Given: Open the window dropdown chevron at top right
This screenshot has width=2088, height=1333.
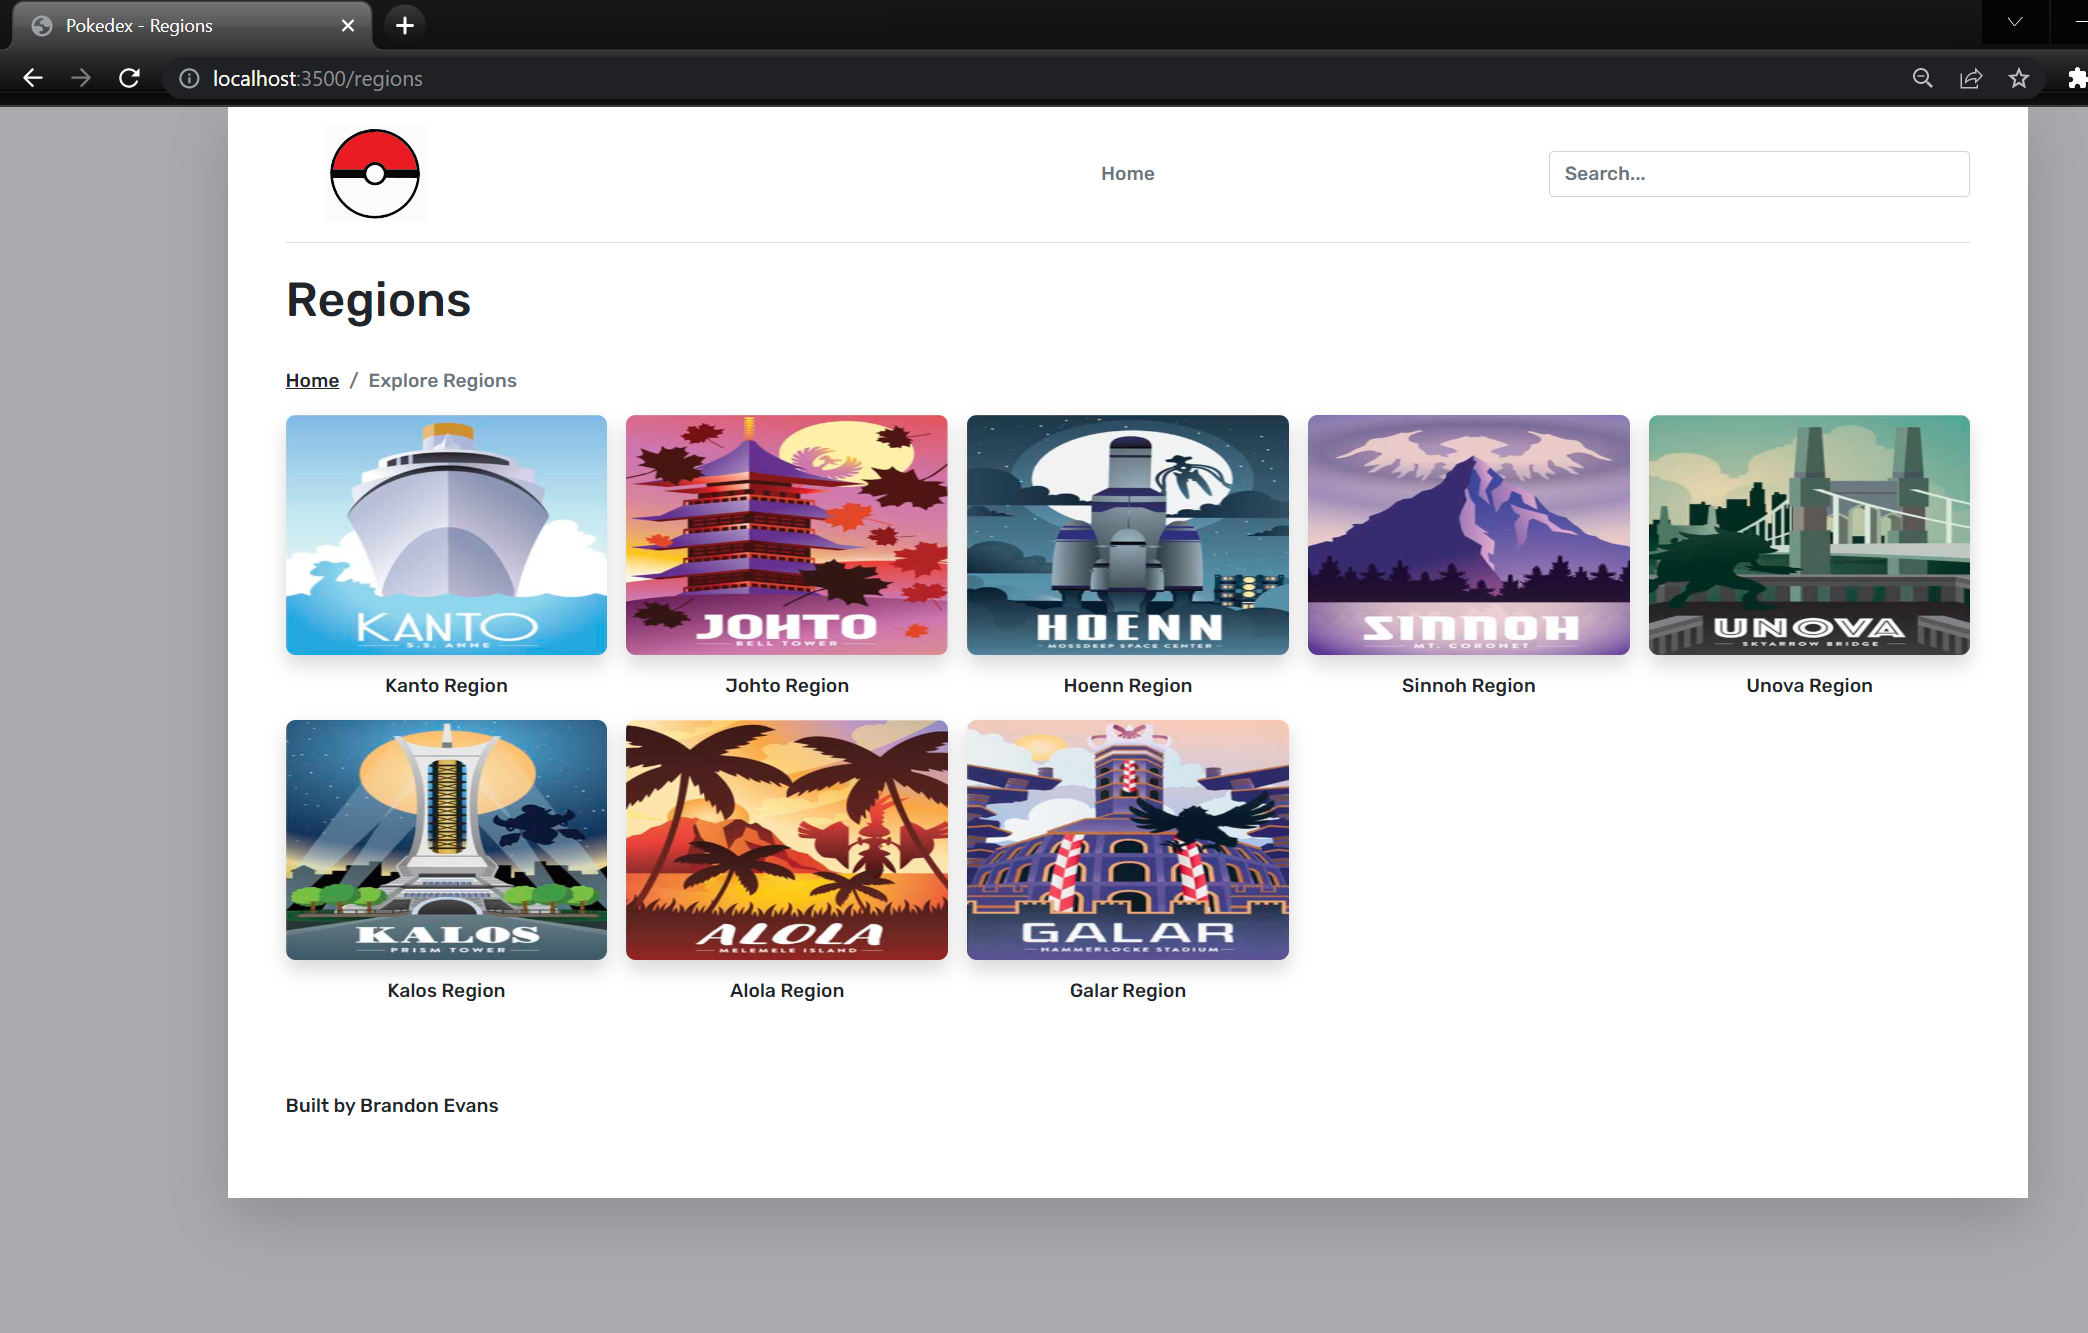Looking at the screenshot, I should [2014, 21].
